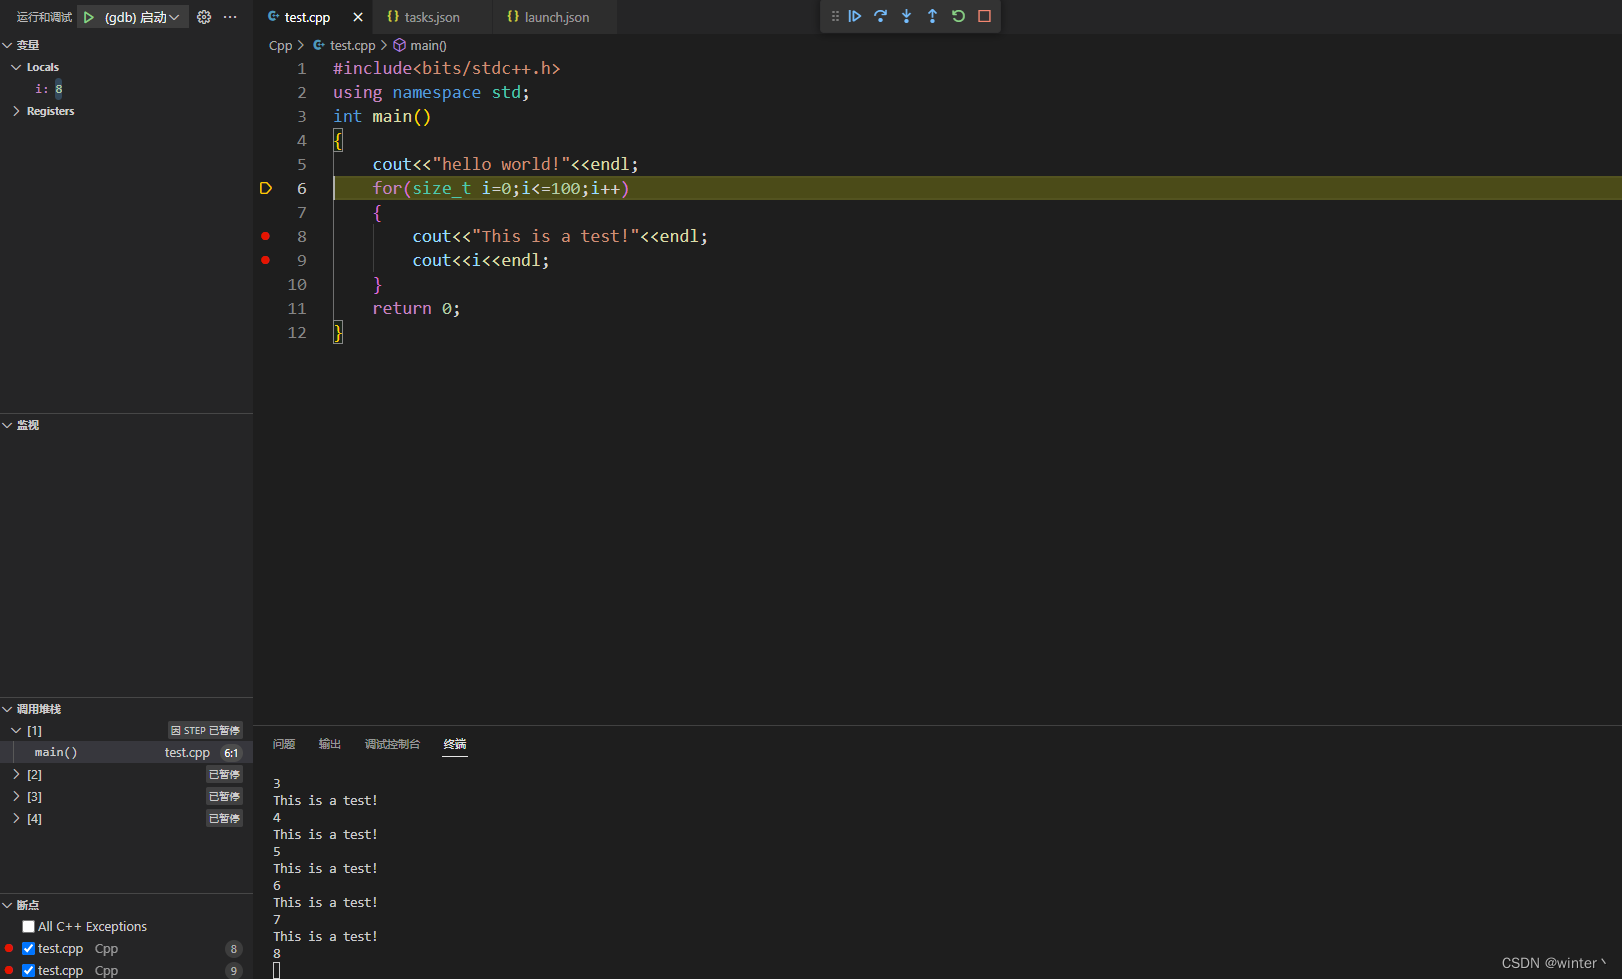Click 运行和调试 sidebar title
Screen dimensions: 1622x979
[44, 17]
